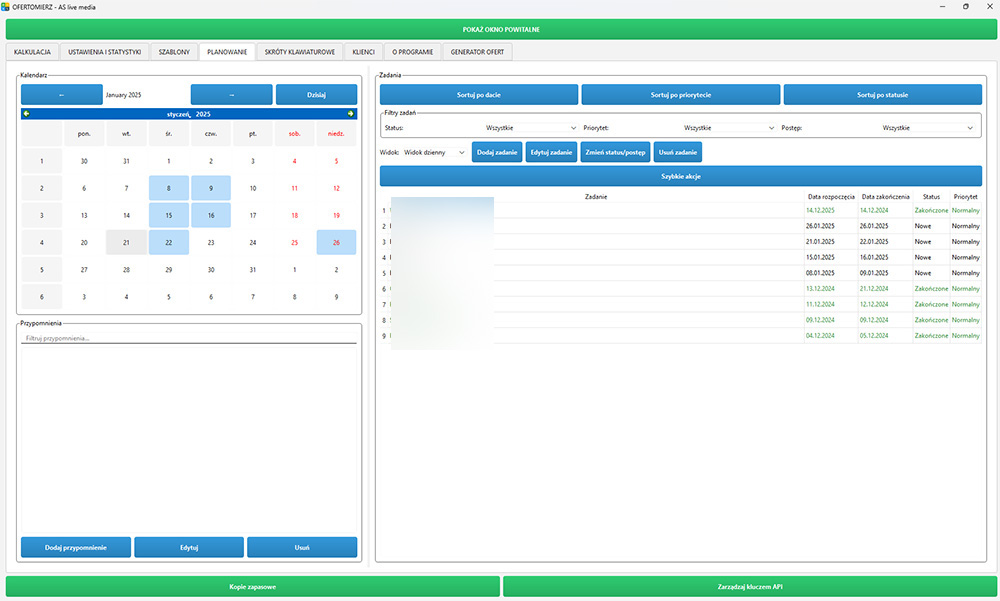Jump to today with the Dzisiaj button

click(316, 95)
